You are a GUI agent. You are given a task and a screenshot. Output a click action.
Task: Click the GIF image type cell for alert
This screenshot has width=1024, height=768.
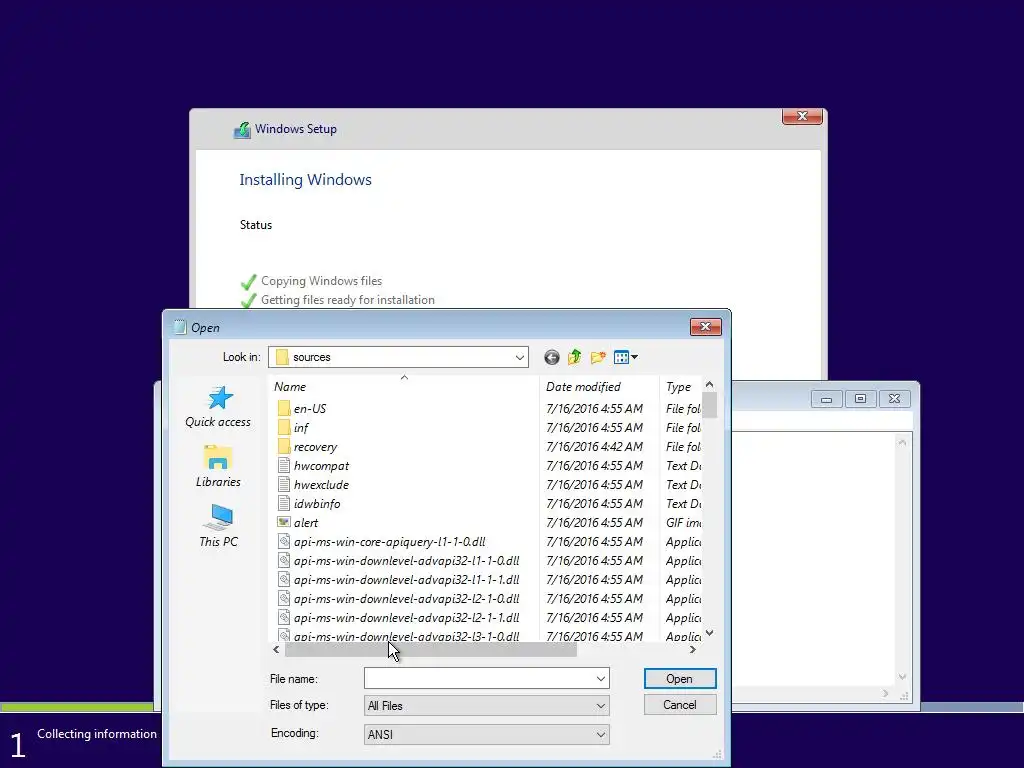point(683,522)
